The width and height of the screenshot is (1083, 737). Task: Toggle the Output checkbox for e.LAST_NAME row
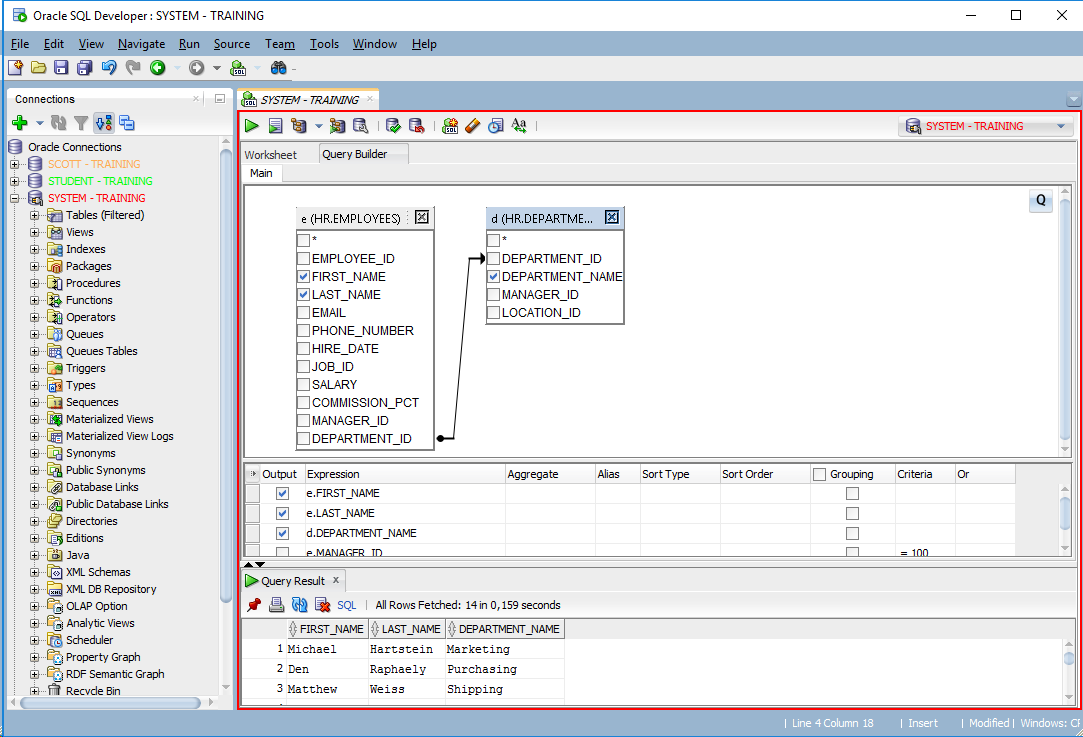click(282, 513)
